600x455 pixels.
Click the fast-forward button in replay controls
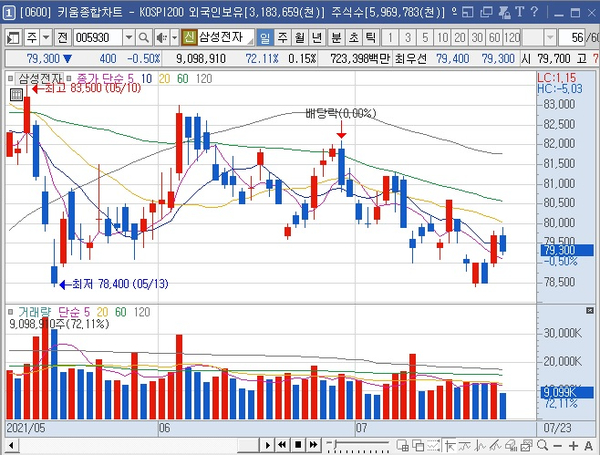point(313,445)
